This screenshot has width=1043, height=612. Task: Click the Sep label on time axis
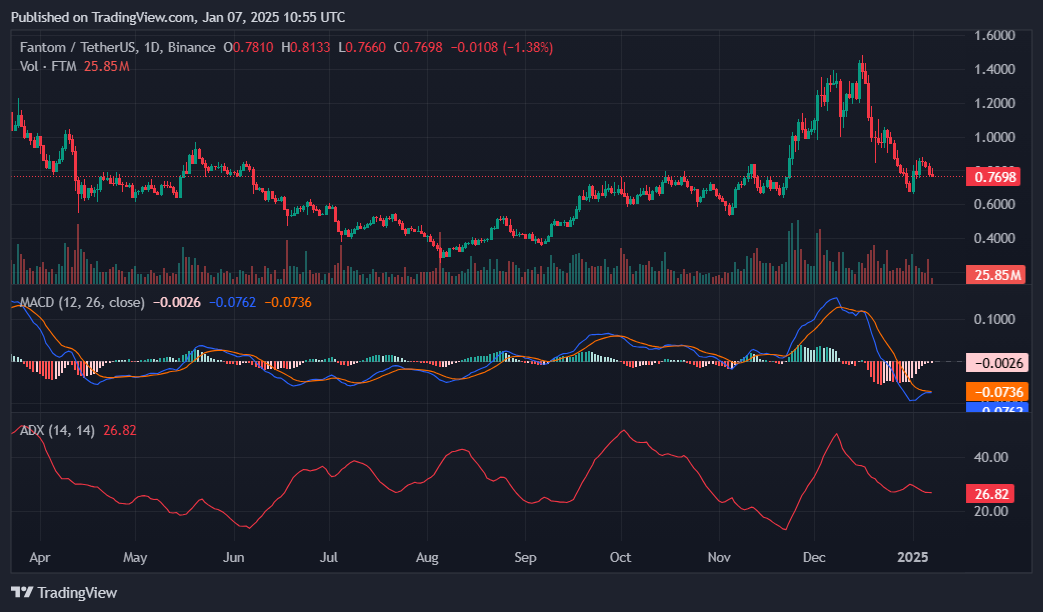(525, 557)
